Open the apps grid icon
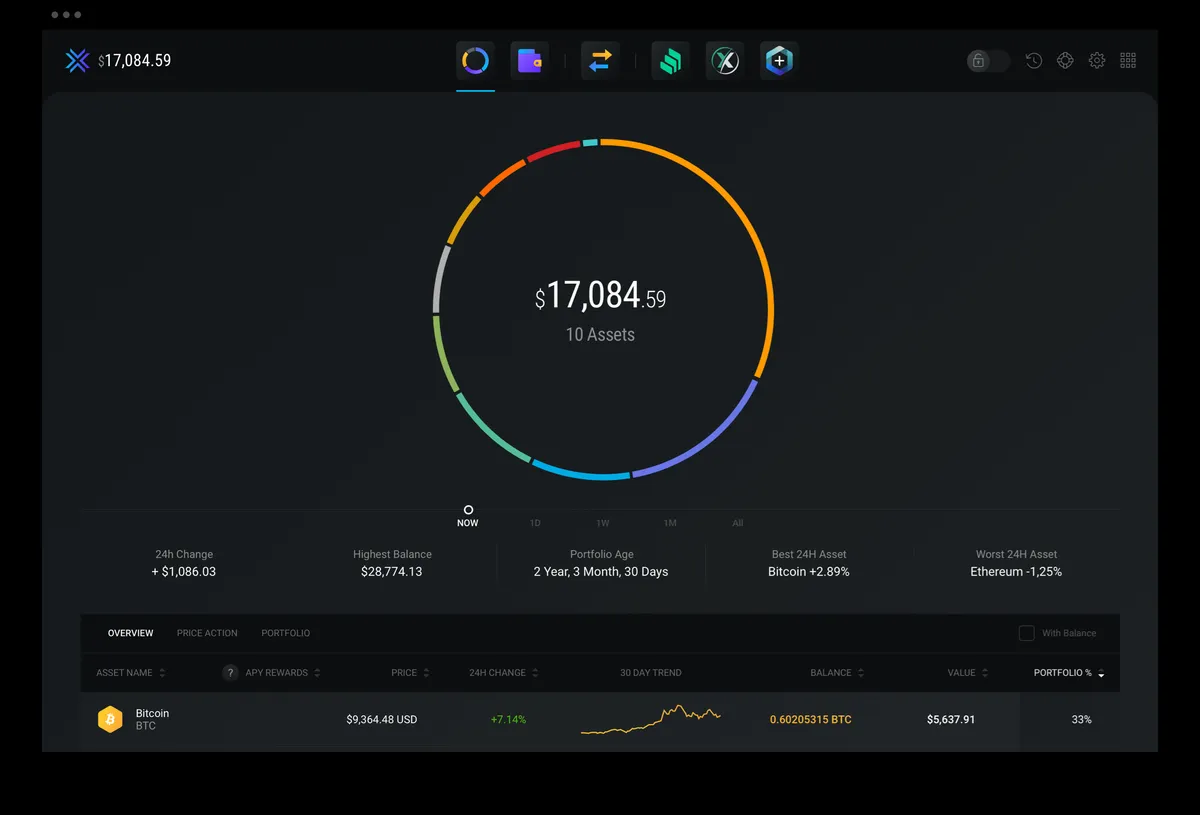Image resolution: width=1200 pixels, height=815 pixels. [1128, 61]
